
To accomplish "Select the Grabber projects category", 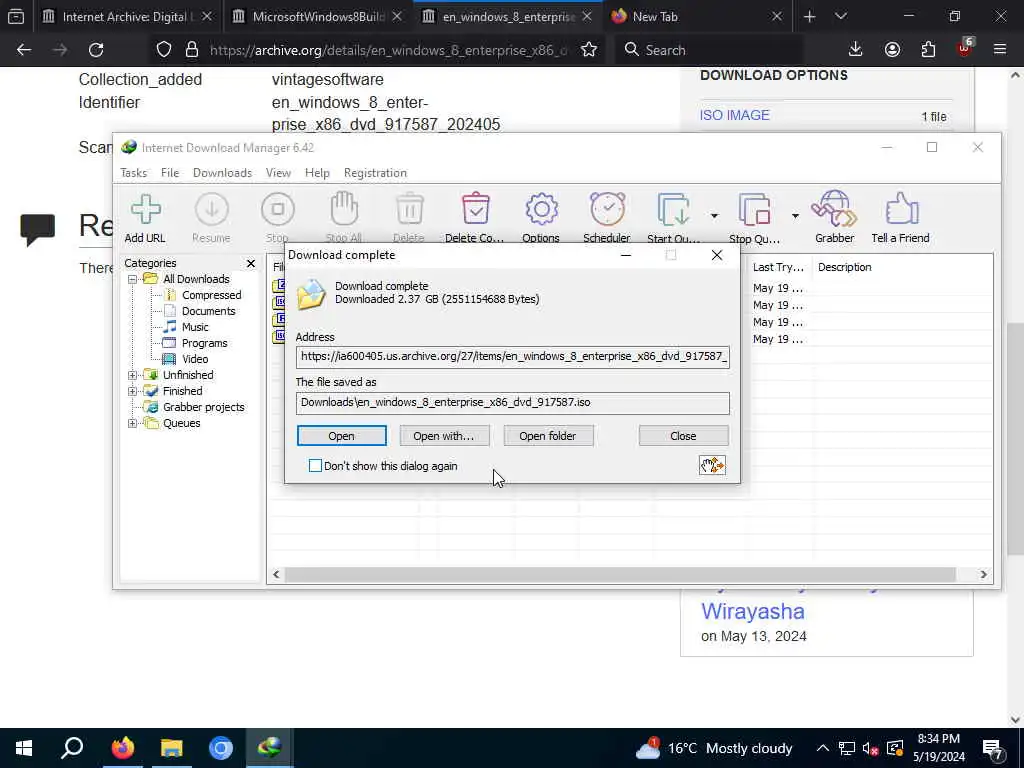I will [x=204, y=408].
